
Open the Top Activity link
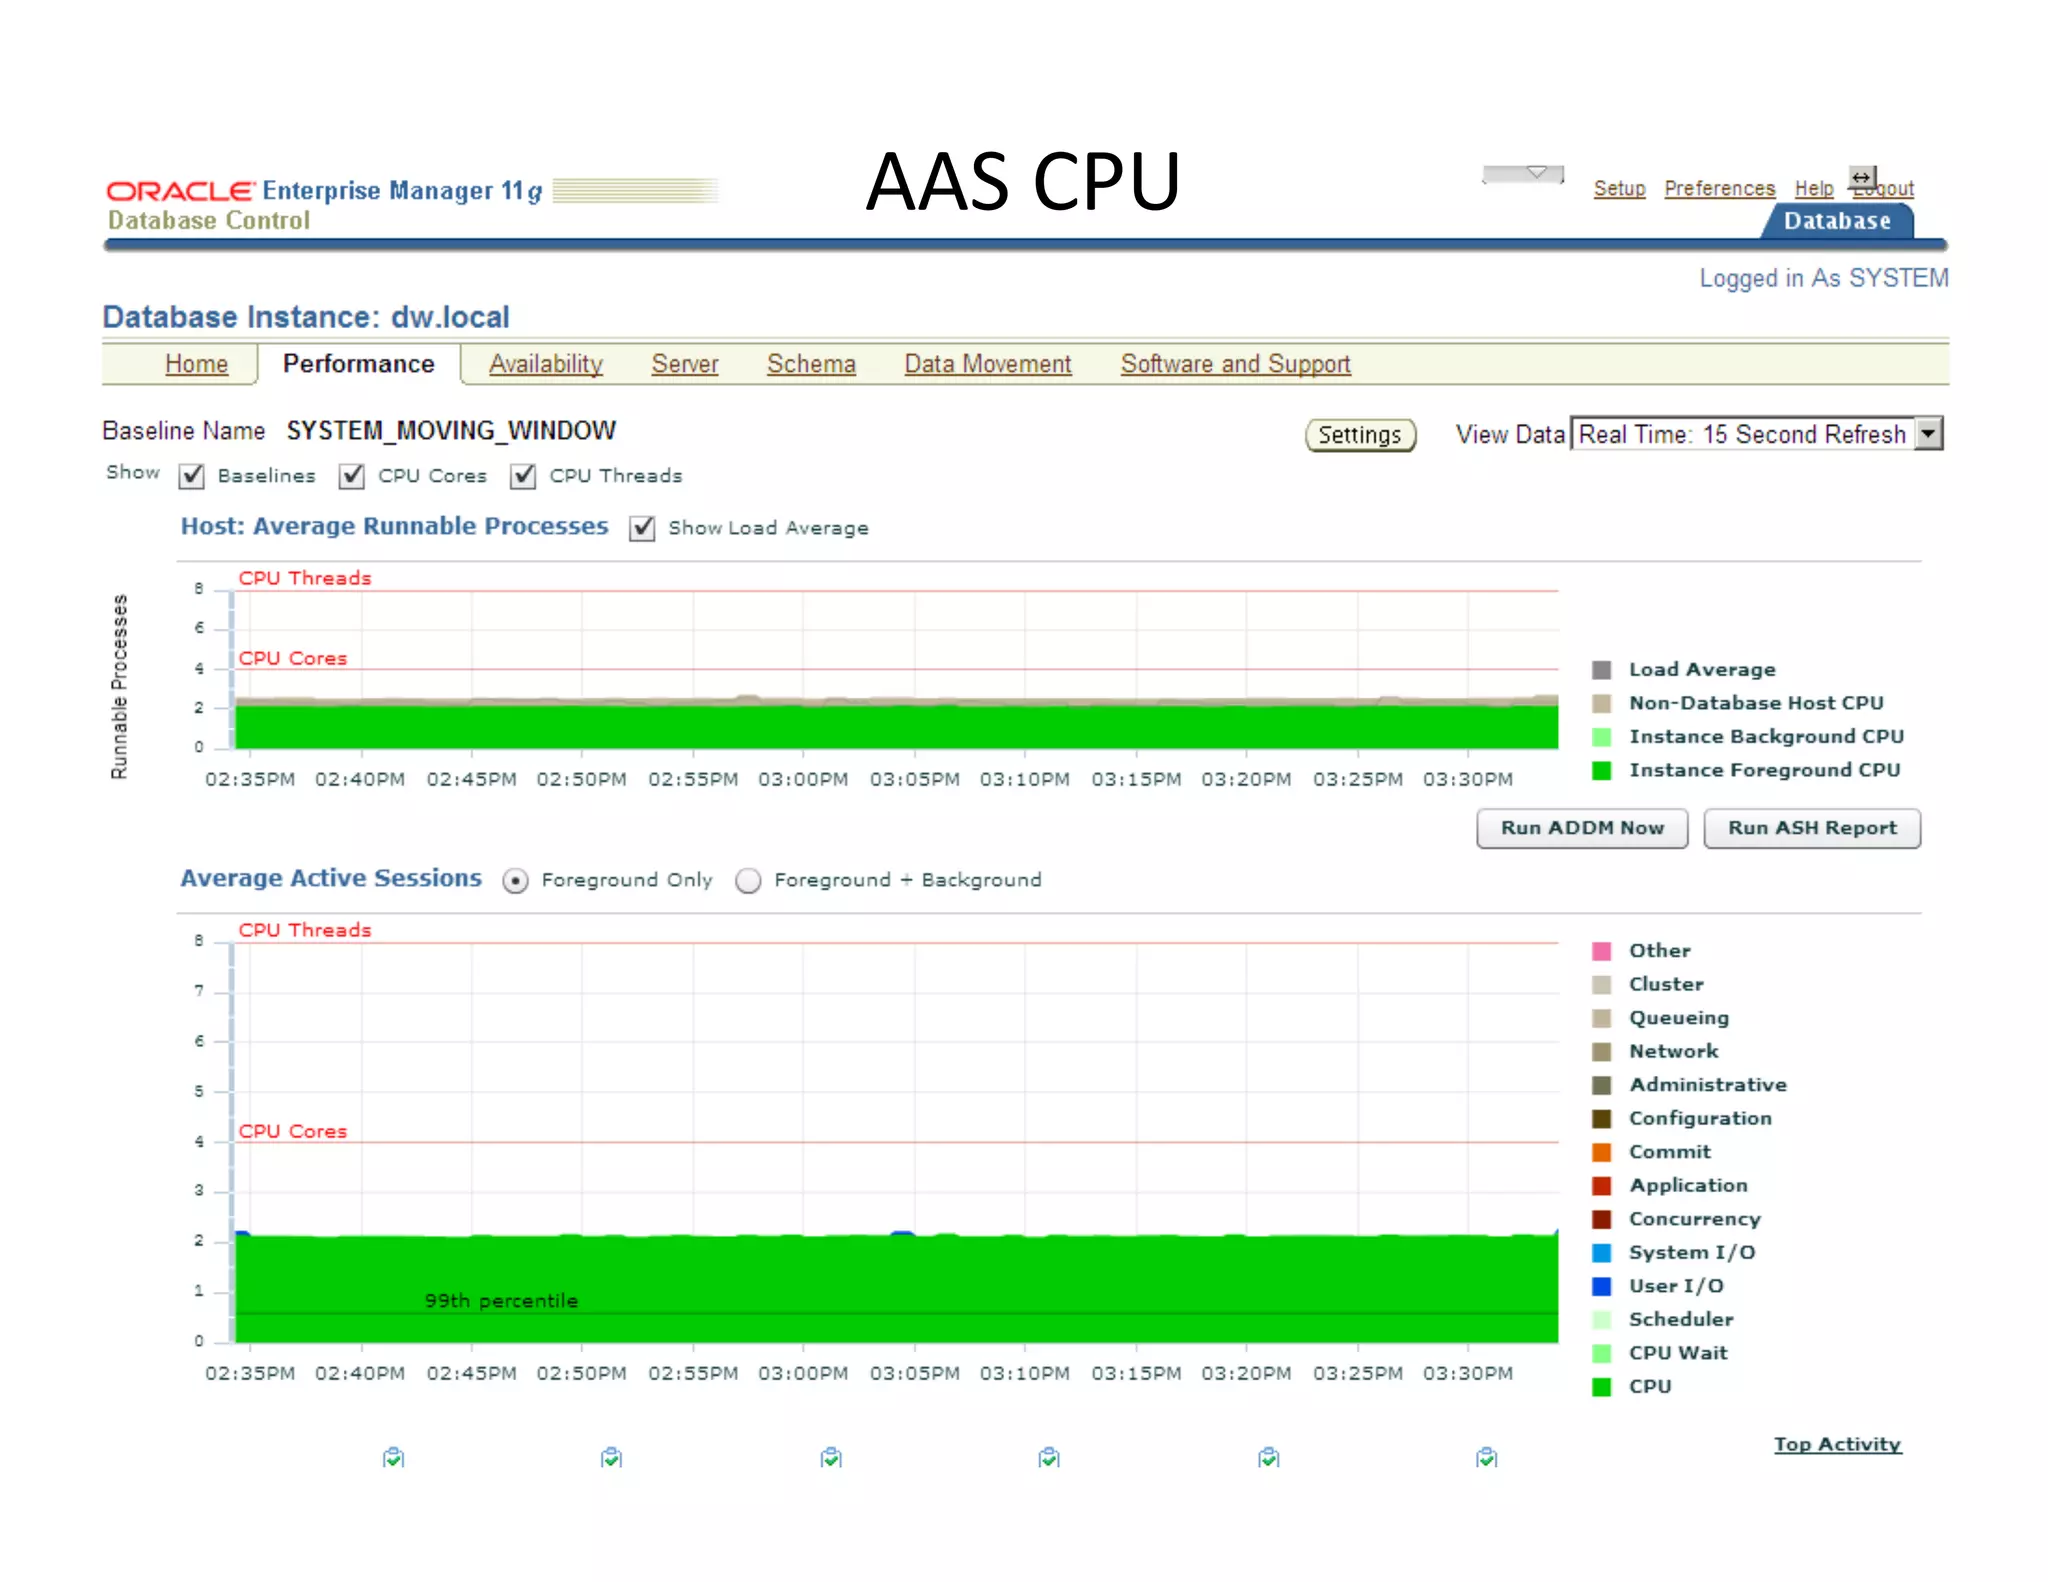tap(1837, 1444)
